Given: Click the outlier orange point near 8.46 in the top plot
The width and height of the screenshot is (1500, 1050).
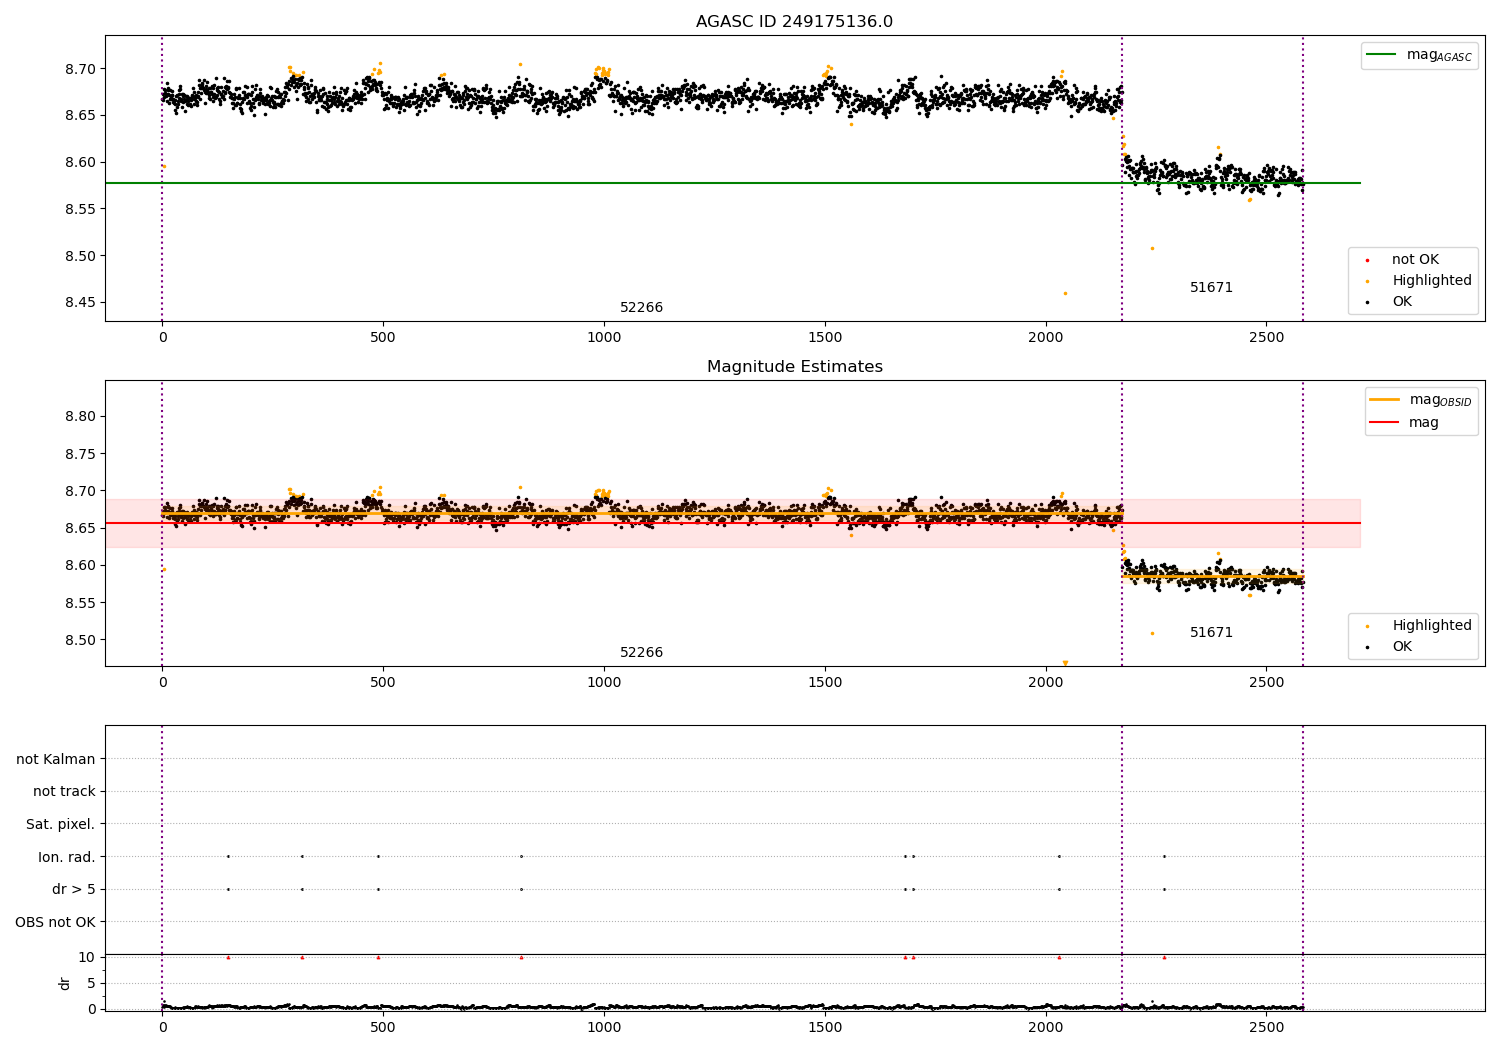Looking at the screenshot, I should point(1065,293).
